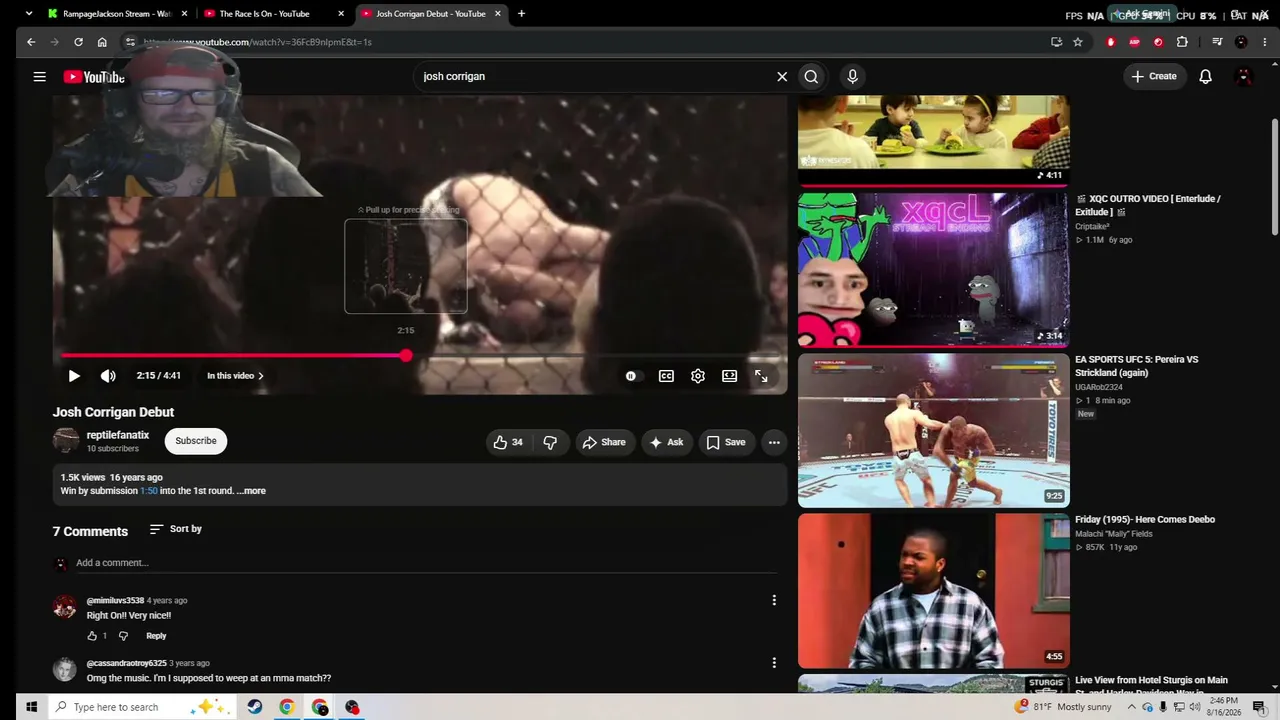Show hidden system tray icons
Image resolution: width=1280 pixels, height=720 pixels.
(x=1131, y=707)
